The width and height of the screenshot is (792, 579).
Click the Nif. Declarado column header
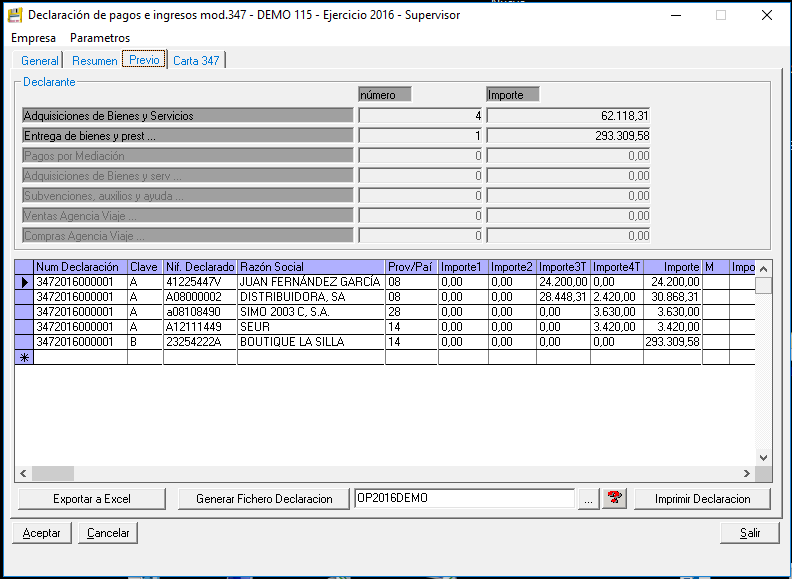pyautogui.click(x=200, y=267)
